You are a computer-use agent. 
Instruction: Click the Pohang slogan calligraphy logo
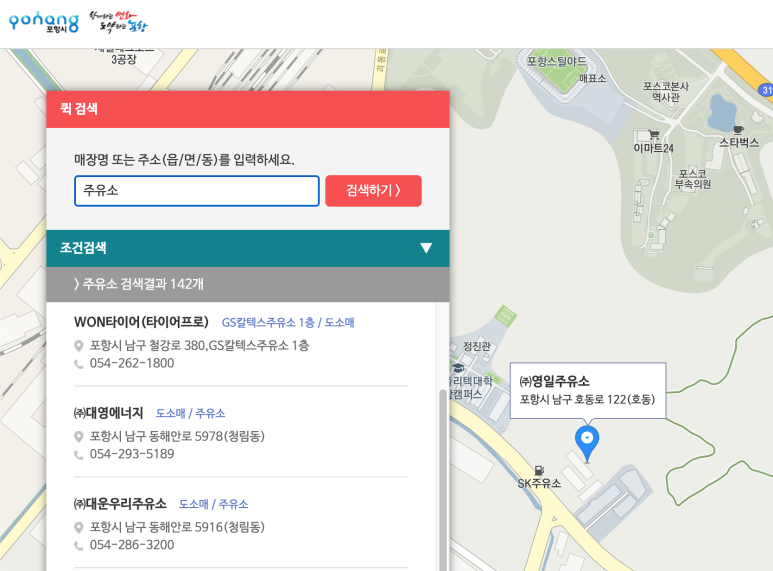pos(118,22)
